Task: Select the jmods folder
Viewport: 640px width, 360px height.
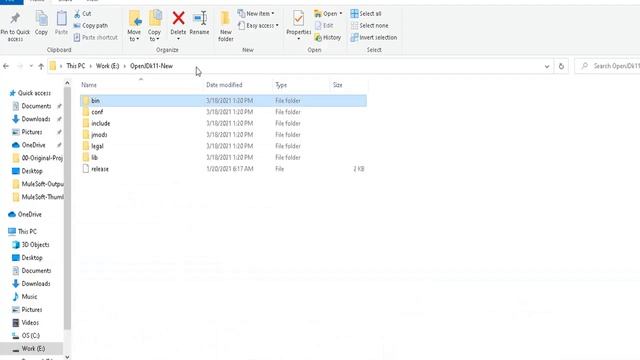Action: 223,135
